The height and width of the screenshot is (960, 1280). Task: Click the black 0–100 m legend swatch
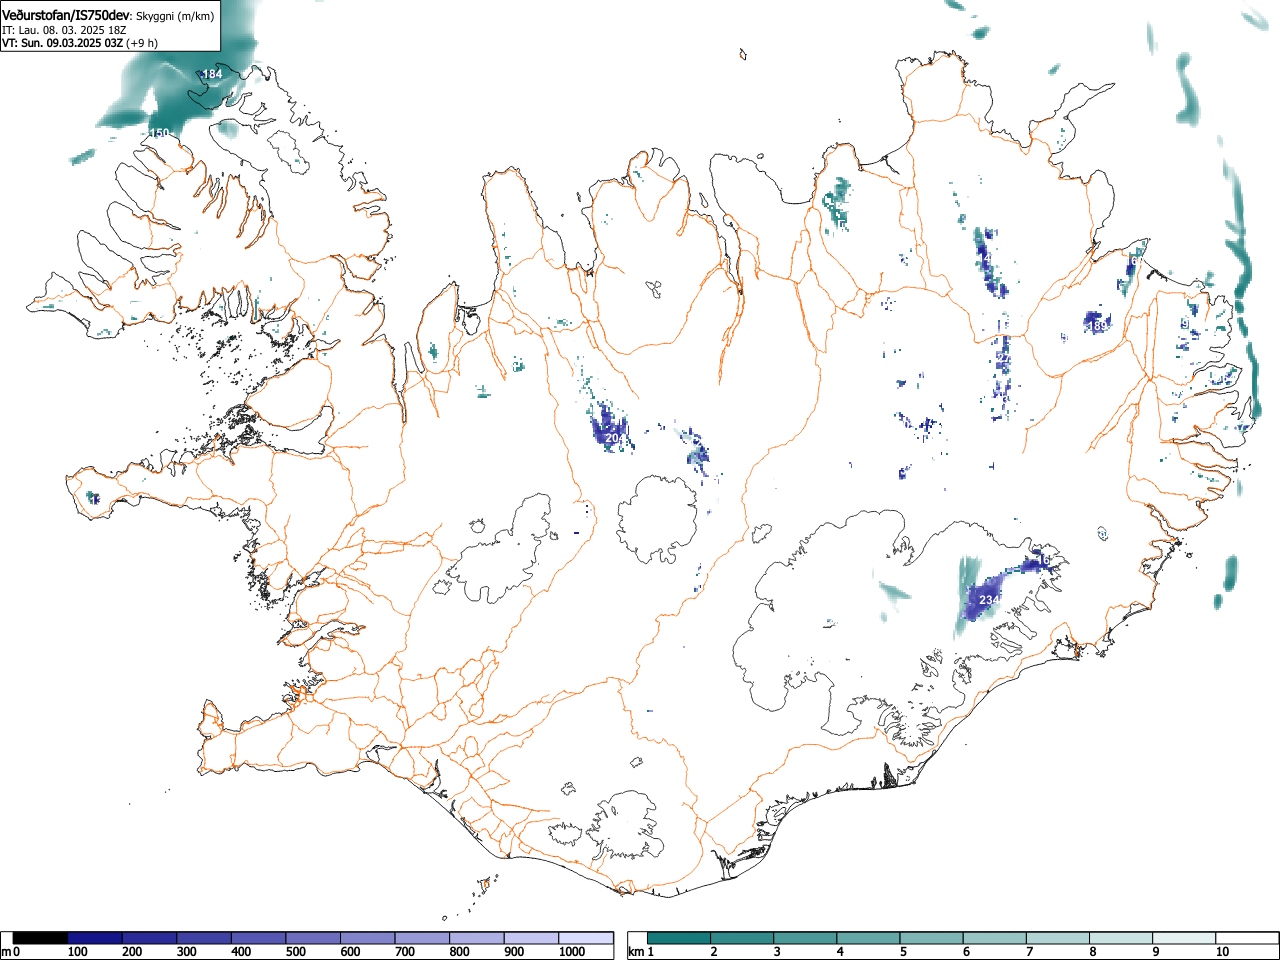[41, 938]
